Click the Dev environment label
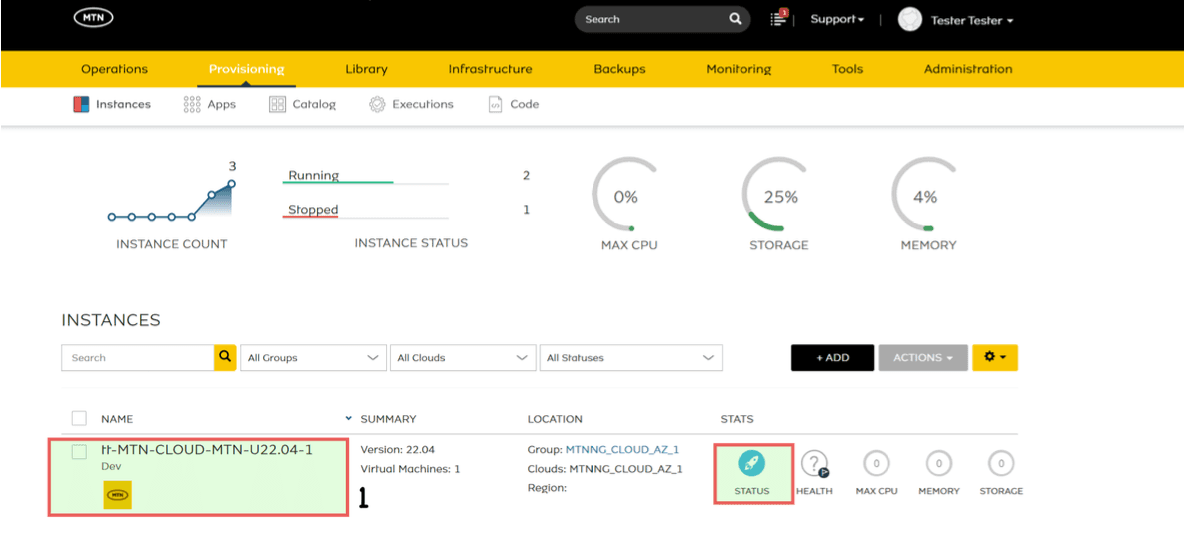This screenshot has height=551, width=1186. point(111,467)
